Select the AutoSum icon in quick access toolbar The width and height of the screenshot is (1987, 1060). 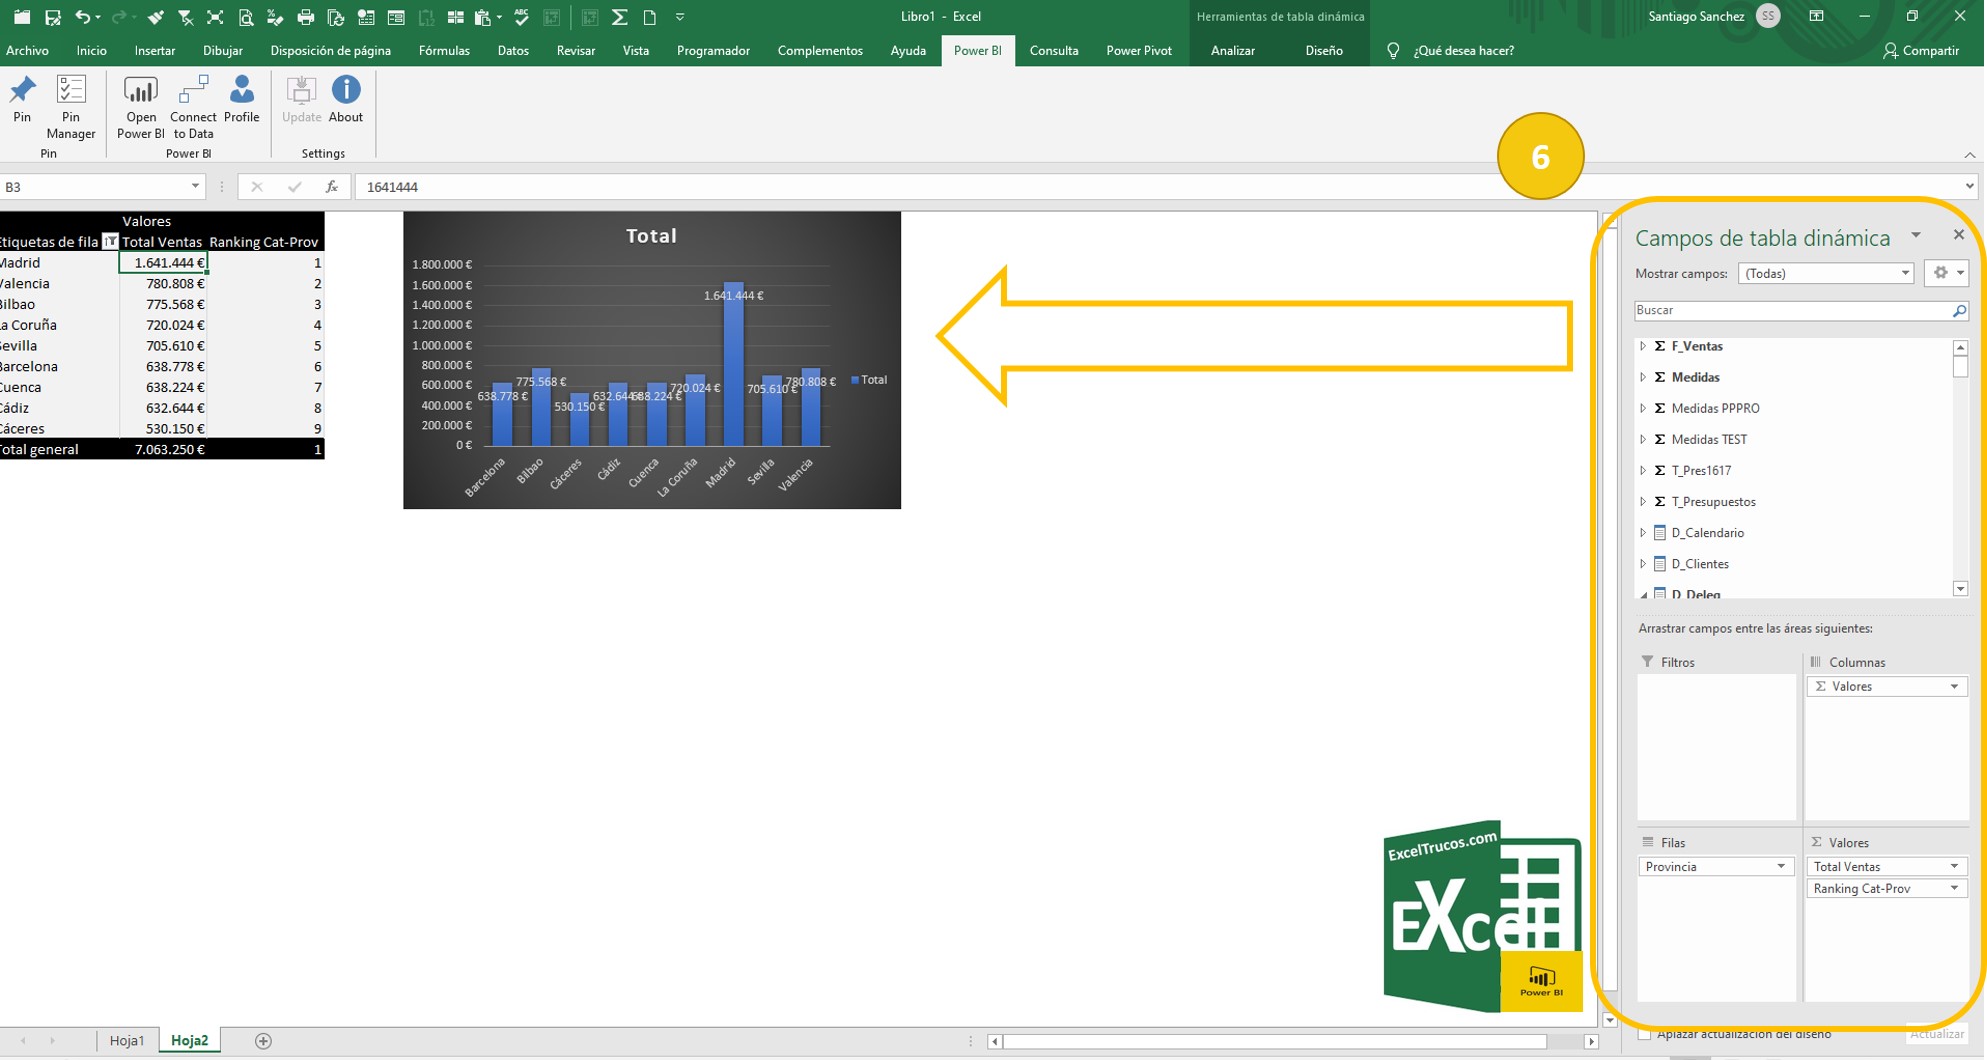(x=620, y=16)
